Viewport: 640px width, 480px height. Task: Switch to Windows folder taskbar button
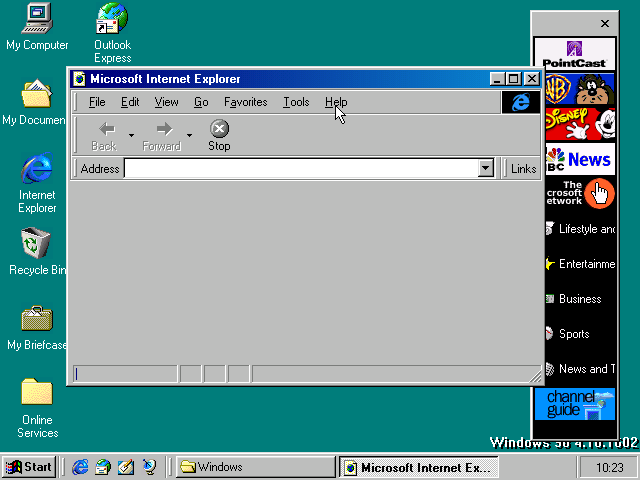point(254,467)
